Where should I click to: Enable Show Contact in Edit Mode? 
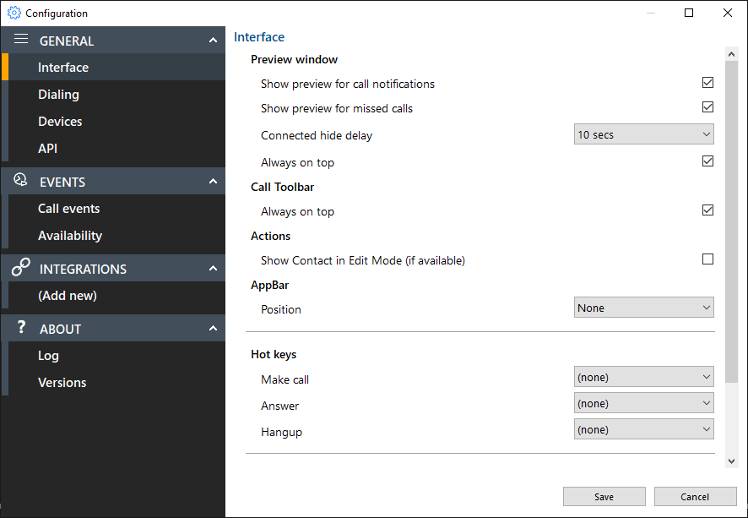[x=708, y=260]
